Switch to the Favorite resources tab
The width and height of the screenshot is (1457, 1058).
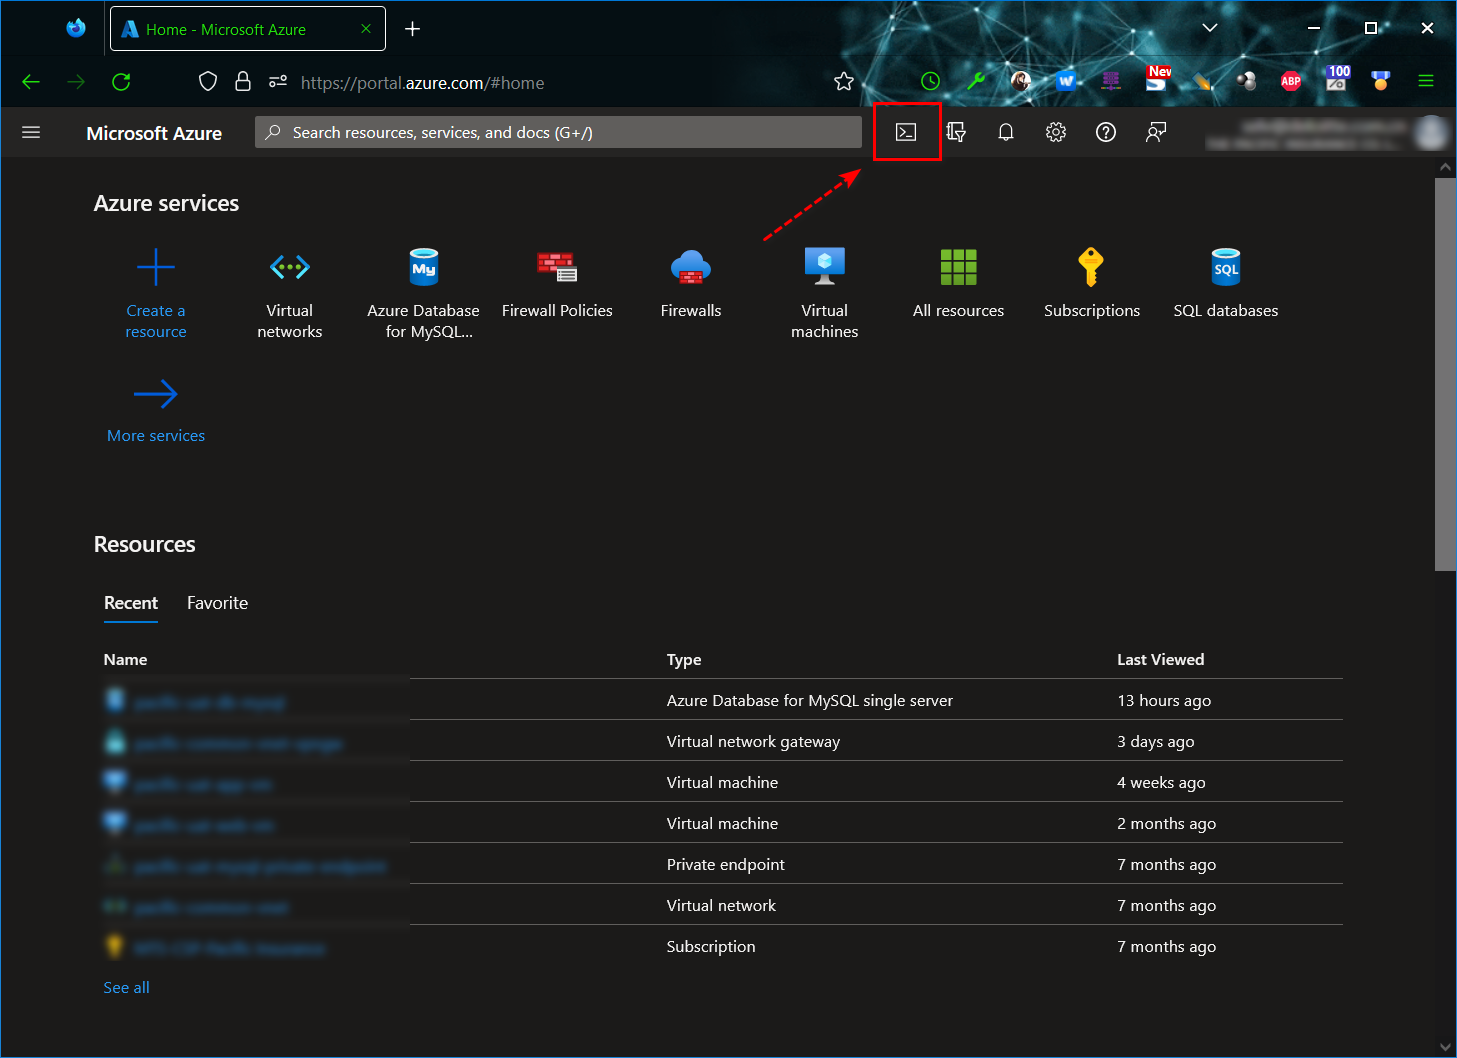pyautogui.click(x=217, y=603)
